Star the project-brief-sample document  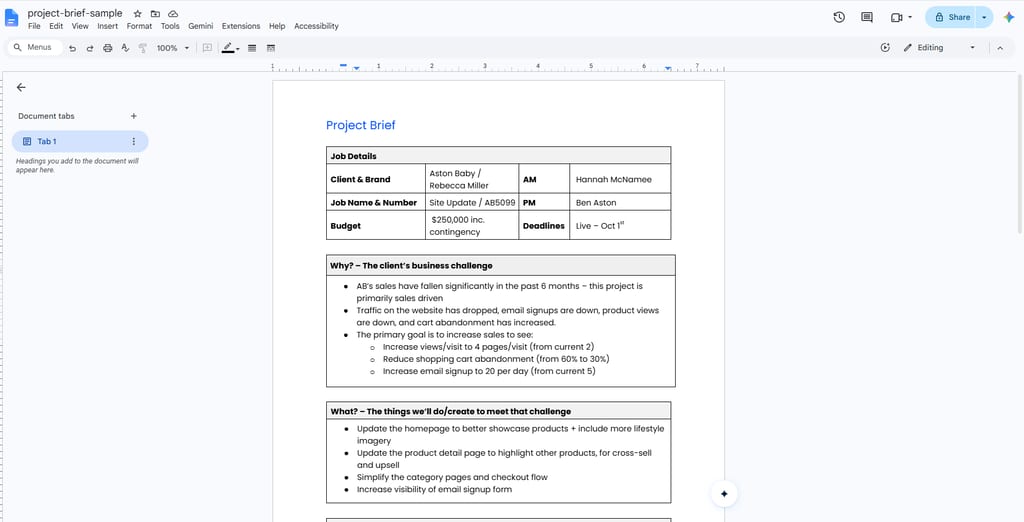[137, 14]
